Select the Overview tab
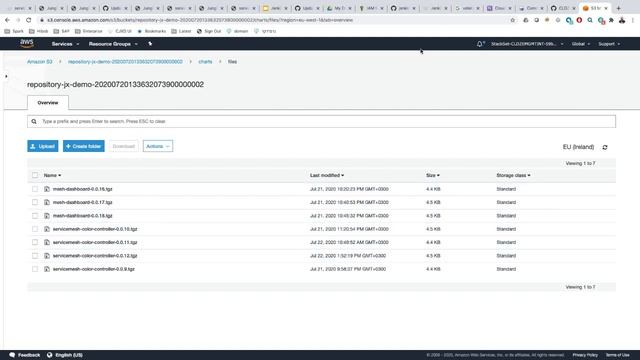 pos(48,103)
